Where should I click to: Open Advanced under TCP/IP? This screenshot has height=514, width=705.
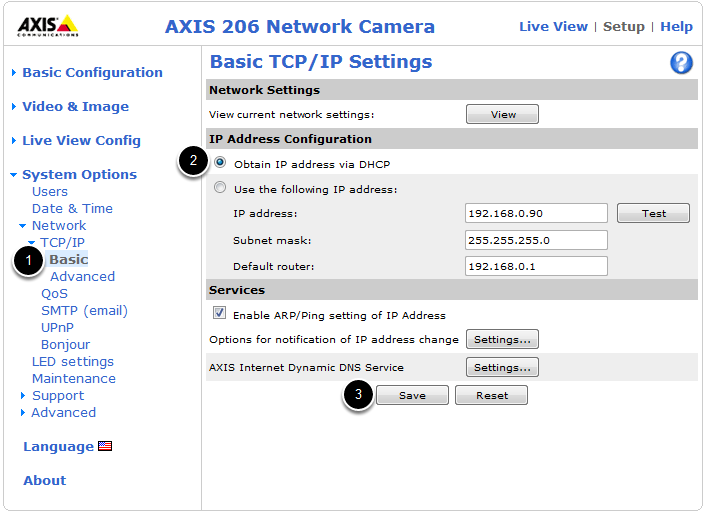[x=83, y=277]
